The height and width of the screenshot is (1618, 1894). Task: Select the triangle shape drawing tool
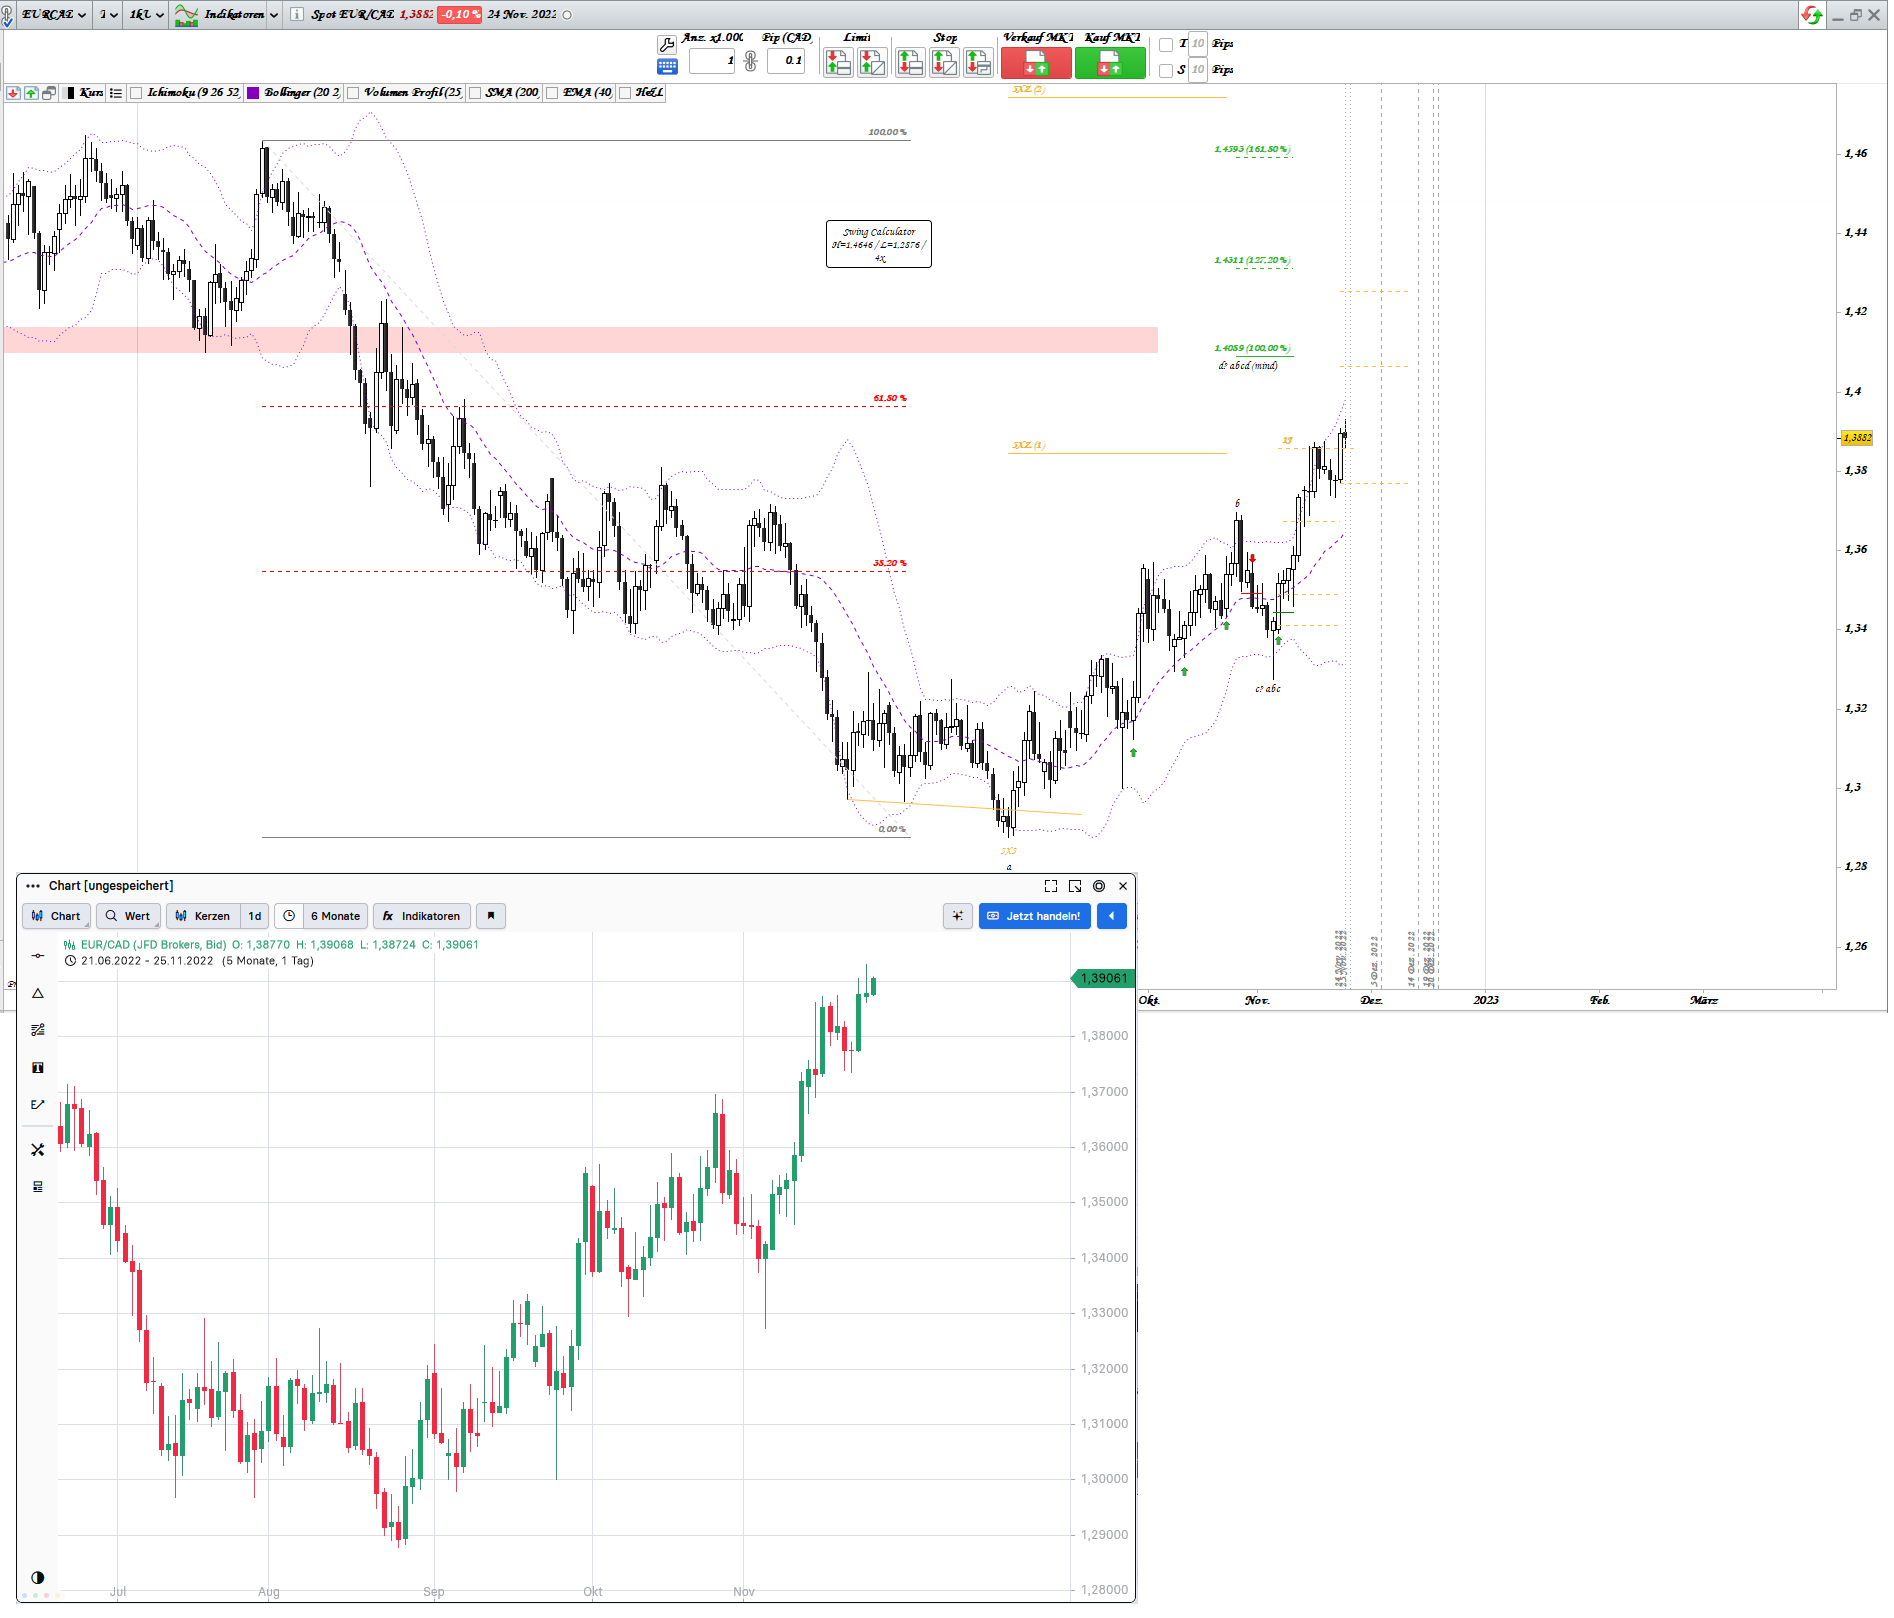(x=38, y=993)
